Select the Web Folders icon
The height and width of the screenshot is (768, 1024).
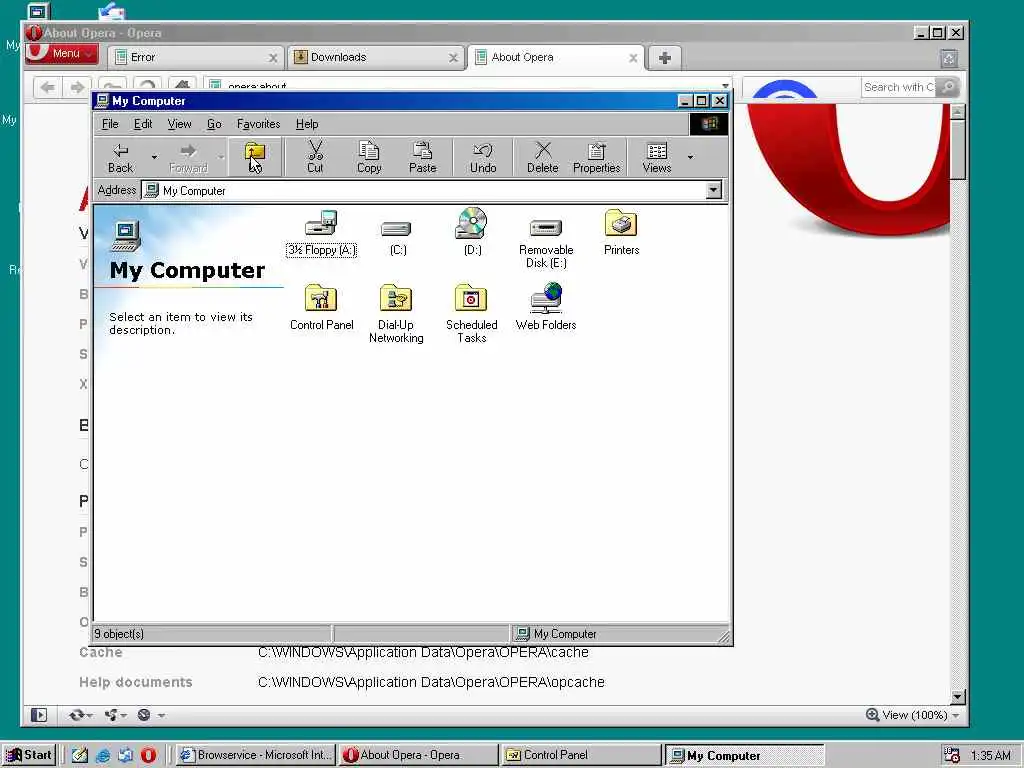point(546,308)
